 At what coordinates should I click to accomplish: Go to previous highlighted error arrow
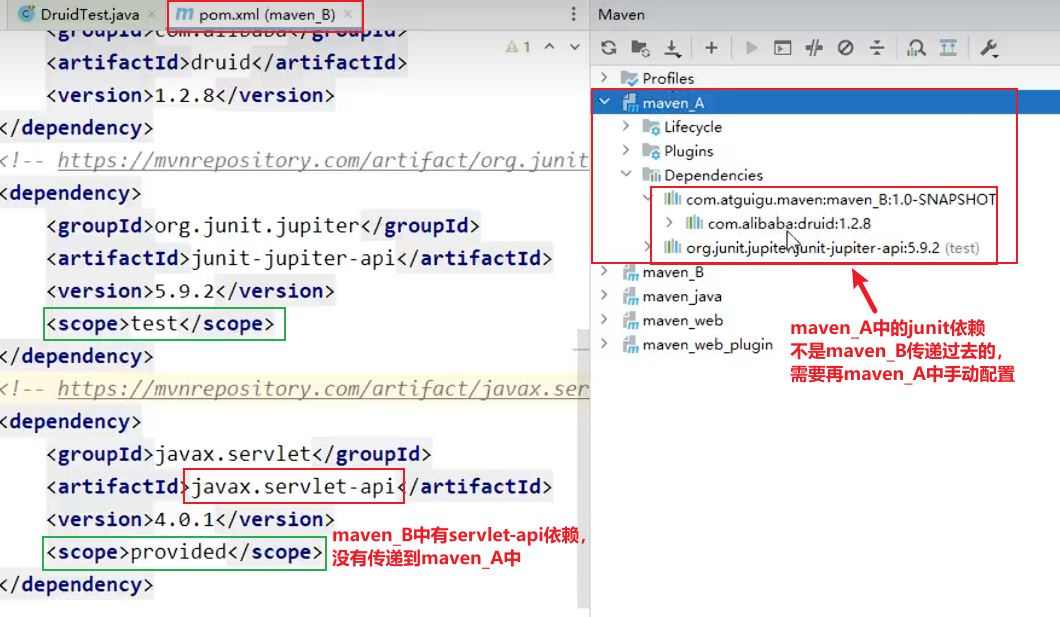(x=550, y=47)
